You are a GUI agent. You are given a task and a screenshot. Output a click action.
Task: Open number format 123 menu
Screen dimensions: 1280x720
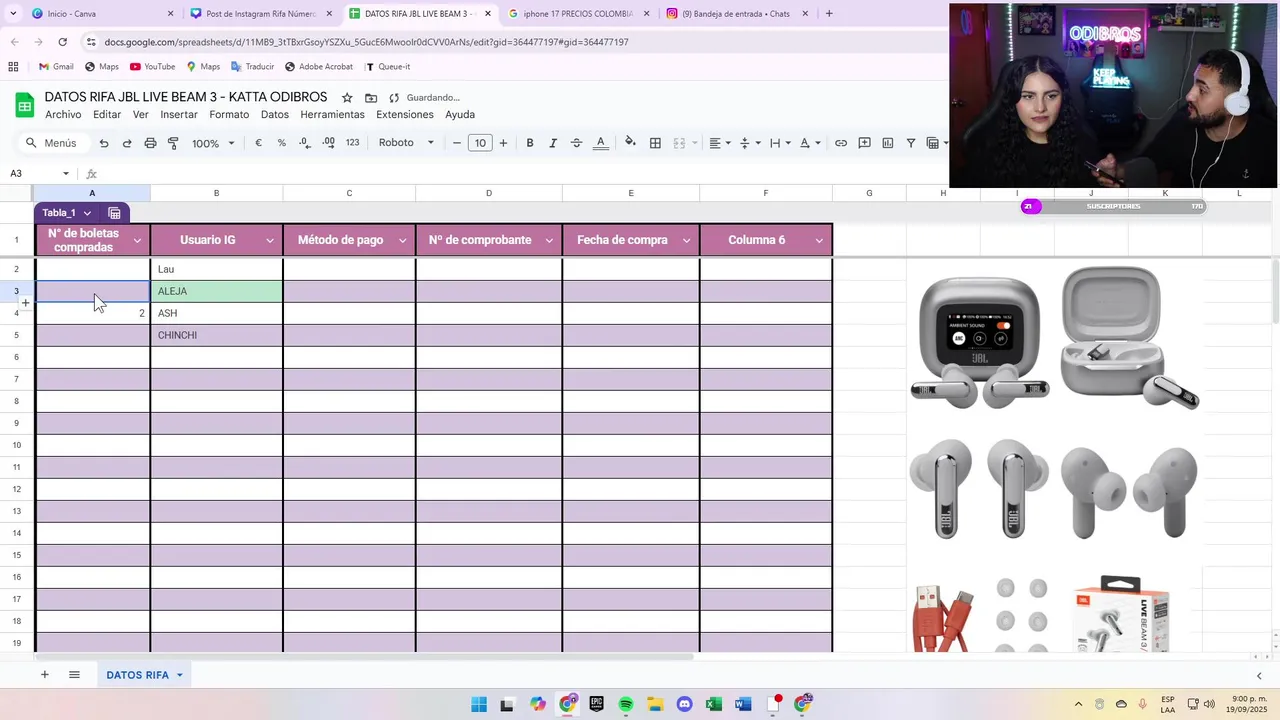352,143
